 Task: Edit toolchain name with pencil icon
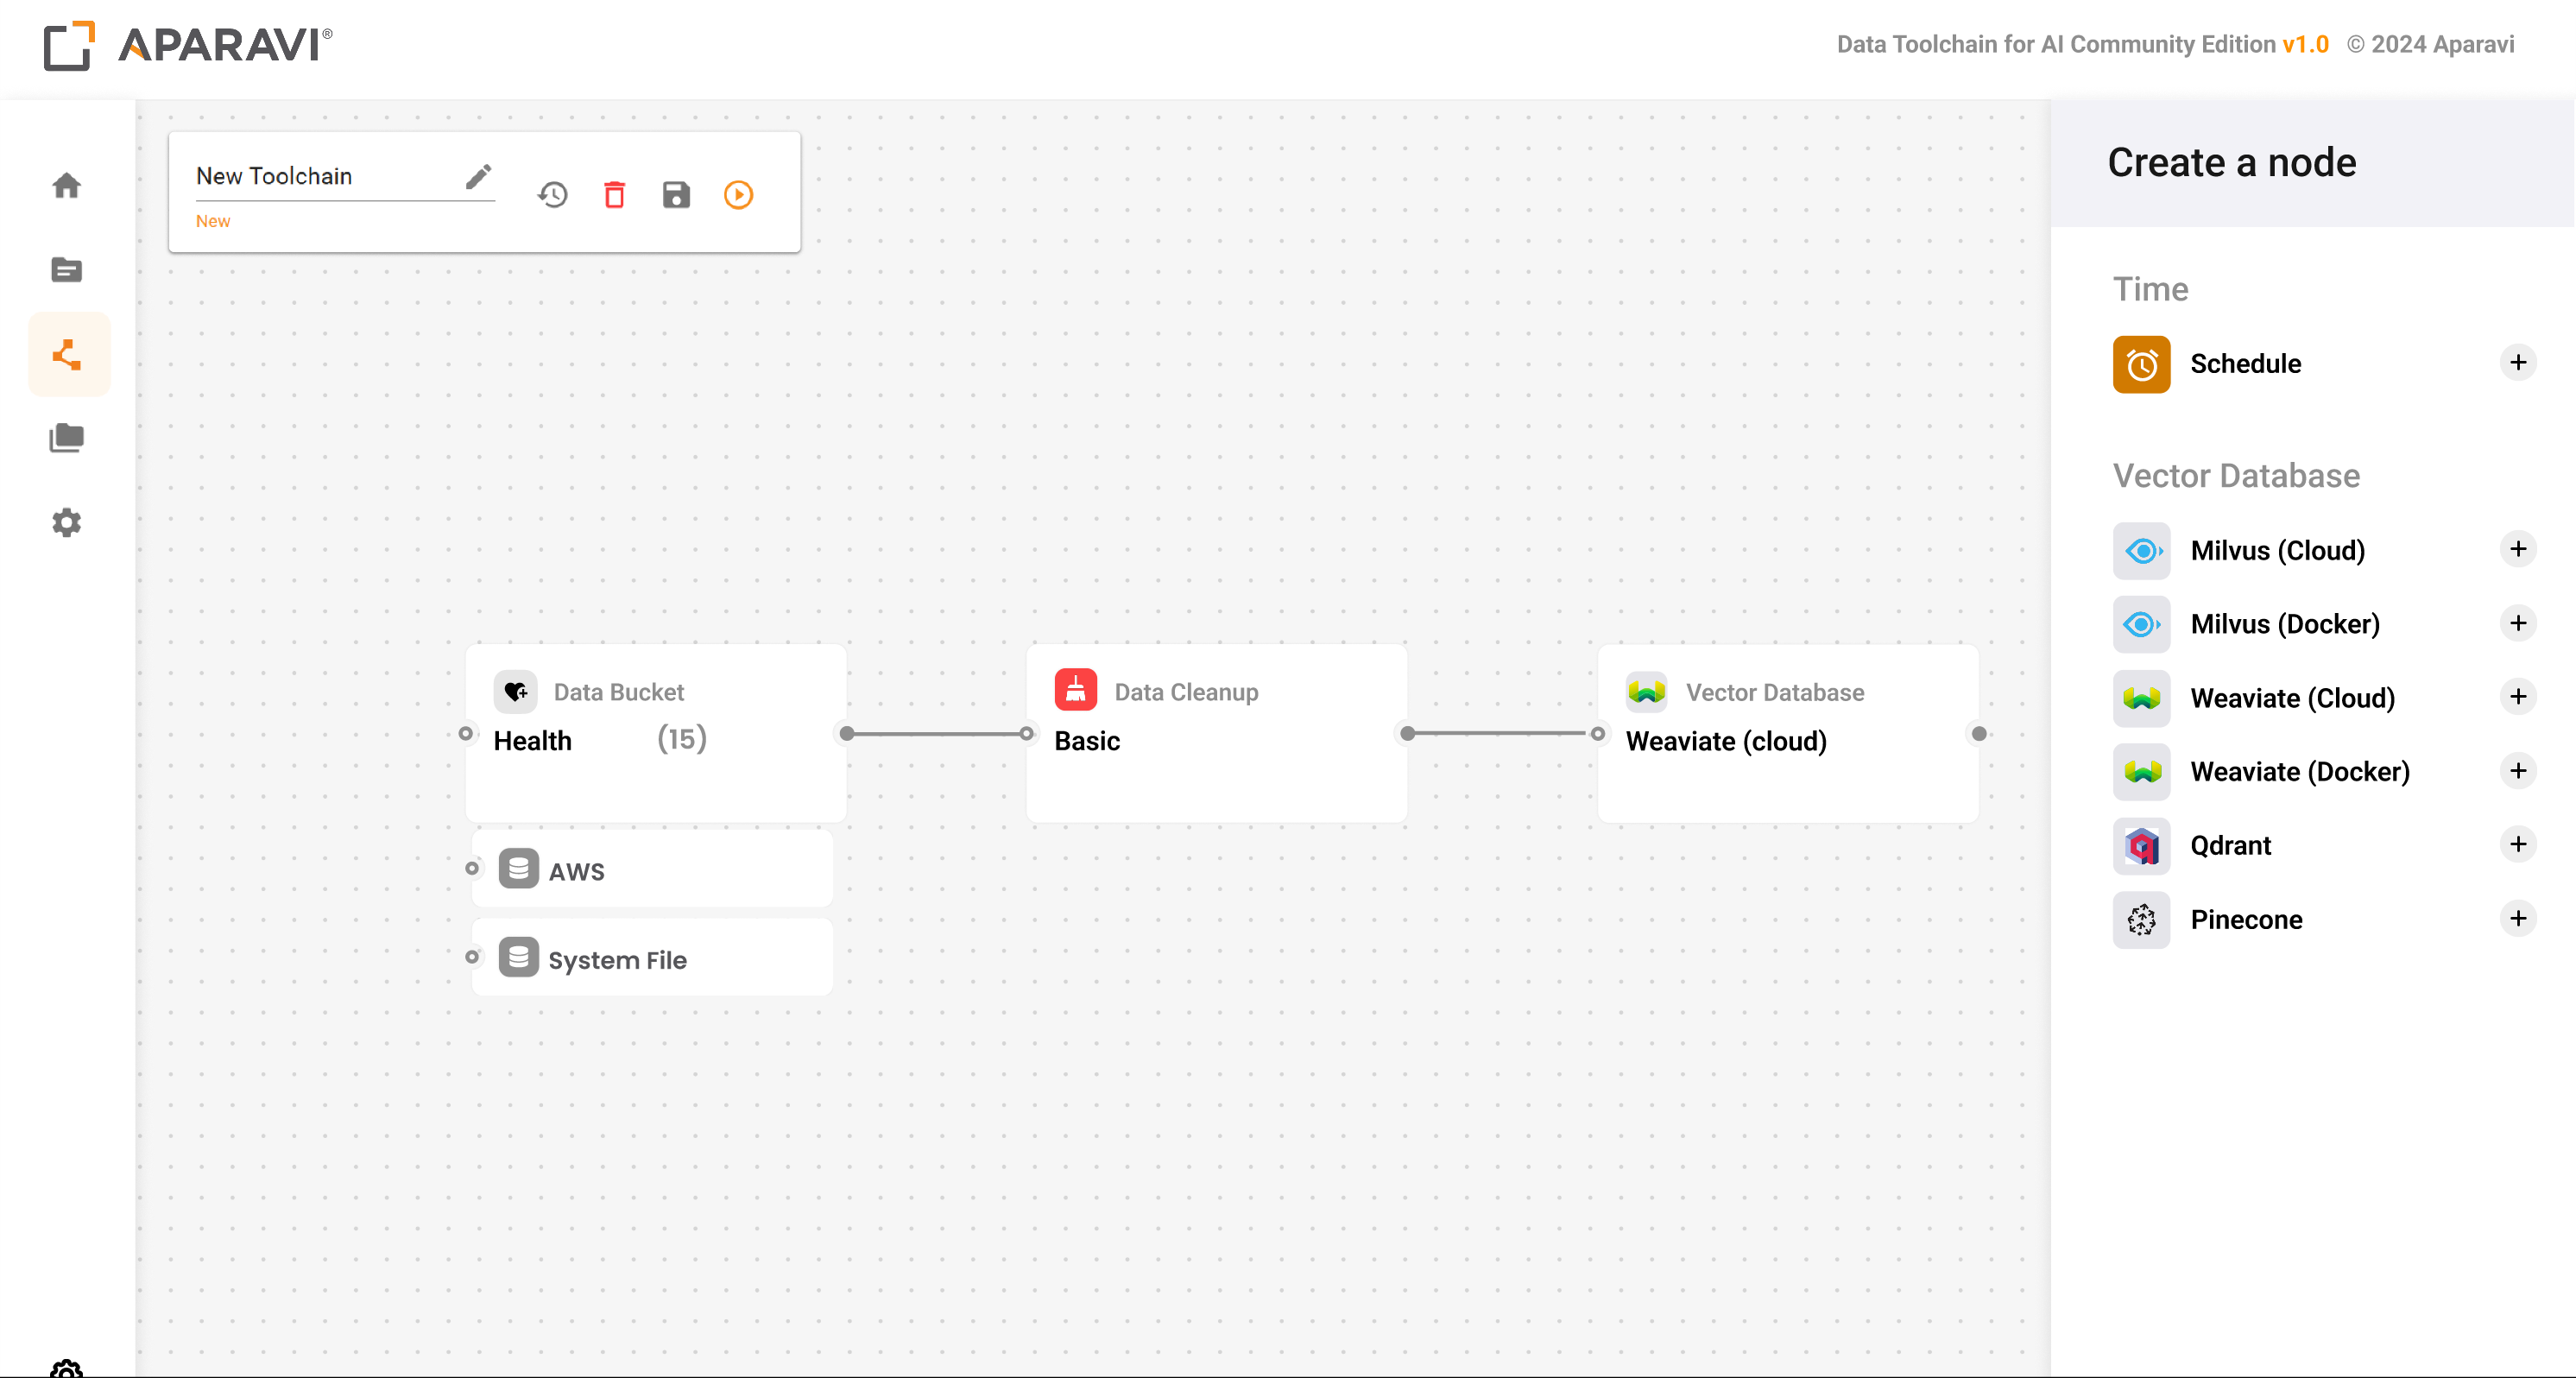point(479,177)
